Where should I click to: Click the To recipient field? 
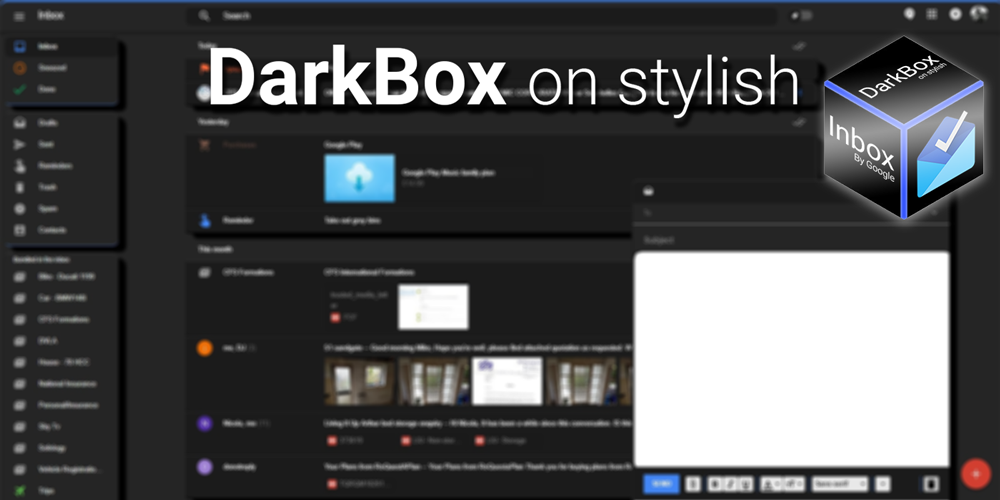791,212
